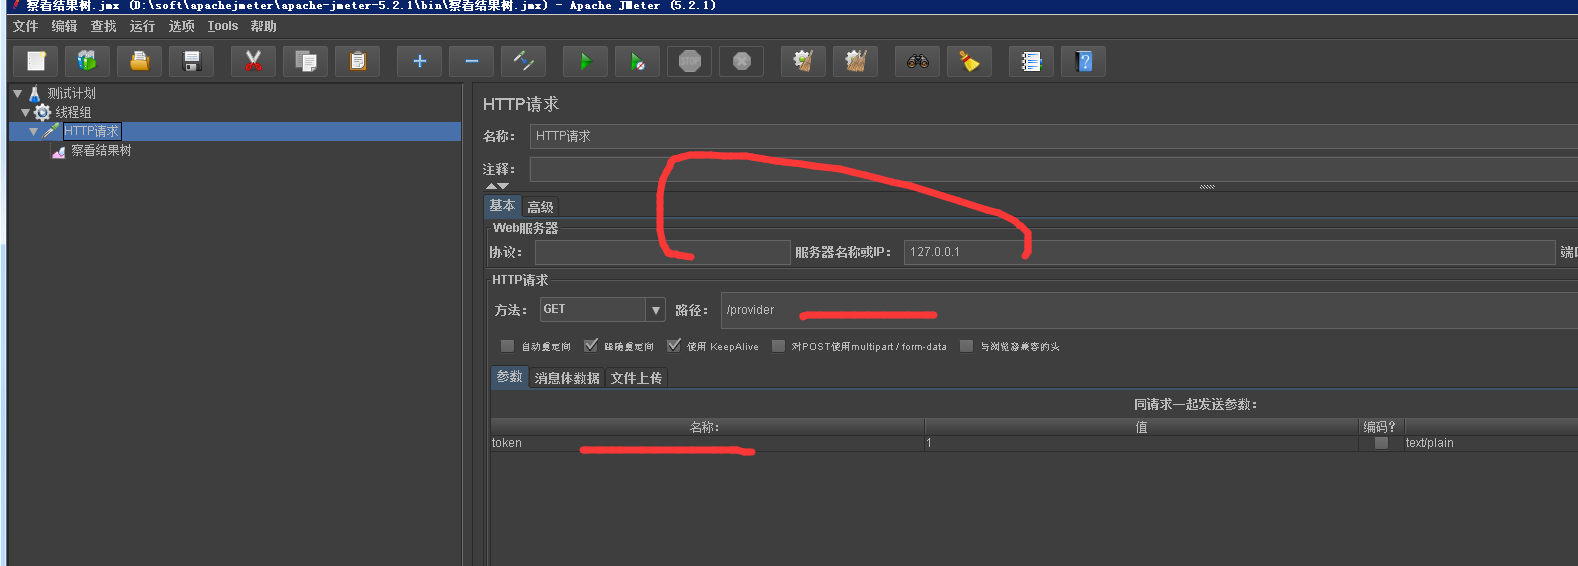Open Help with question mark icon

coord(1084,61)
